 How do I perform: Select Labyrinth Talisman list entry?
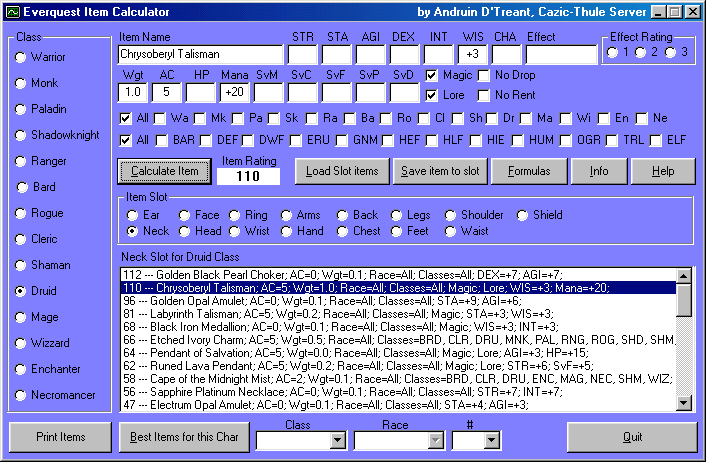(x=398, y=314)
